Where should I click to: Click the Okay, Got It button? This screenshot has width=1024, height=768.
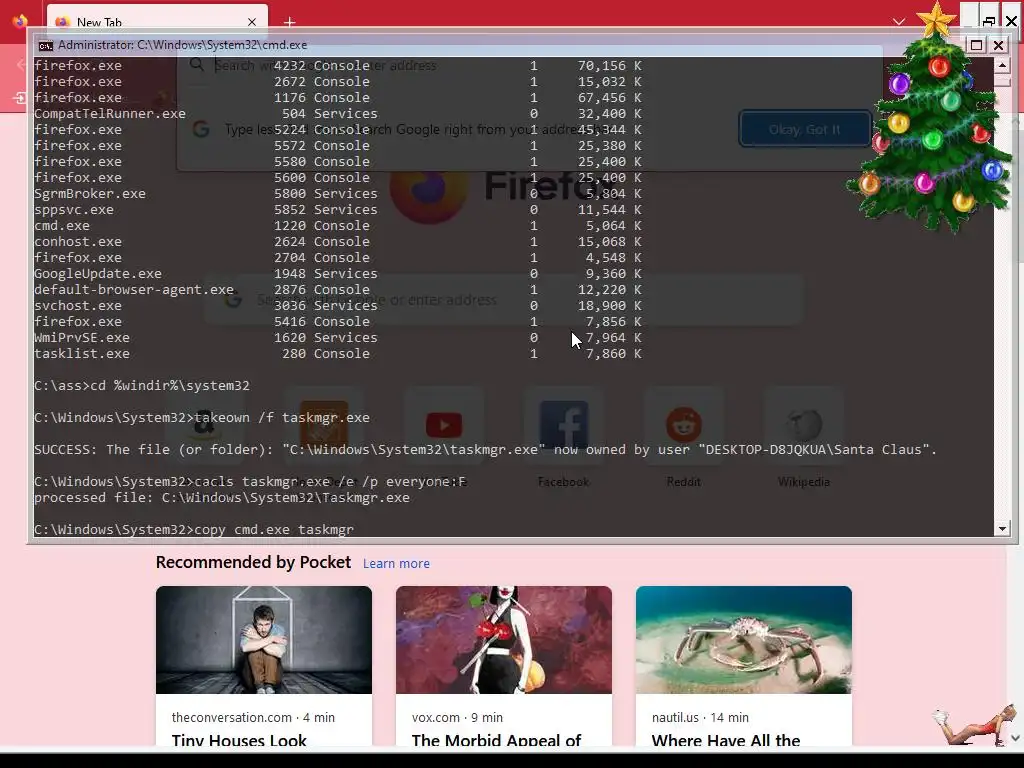pos(805,129)
